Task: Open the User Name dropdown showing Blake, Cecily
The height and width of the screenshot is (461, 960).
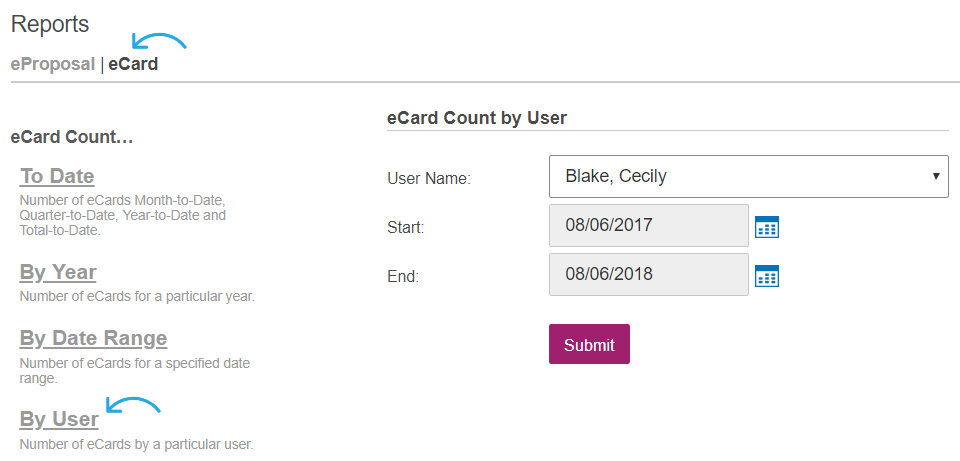Action: [749, 176]
